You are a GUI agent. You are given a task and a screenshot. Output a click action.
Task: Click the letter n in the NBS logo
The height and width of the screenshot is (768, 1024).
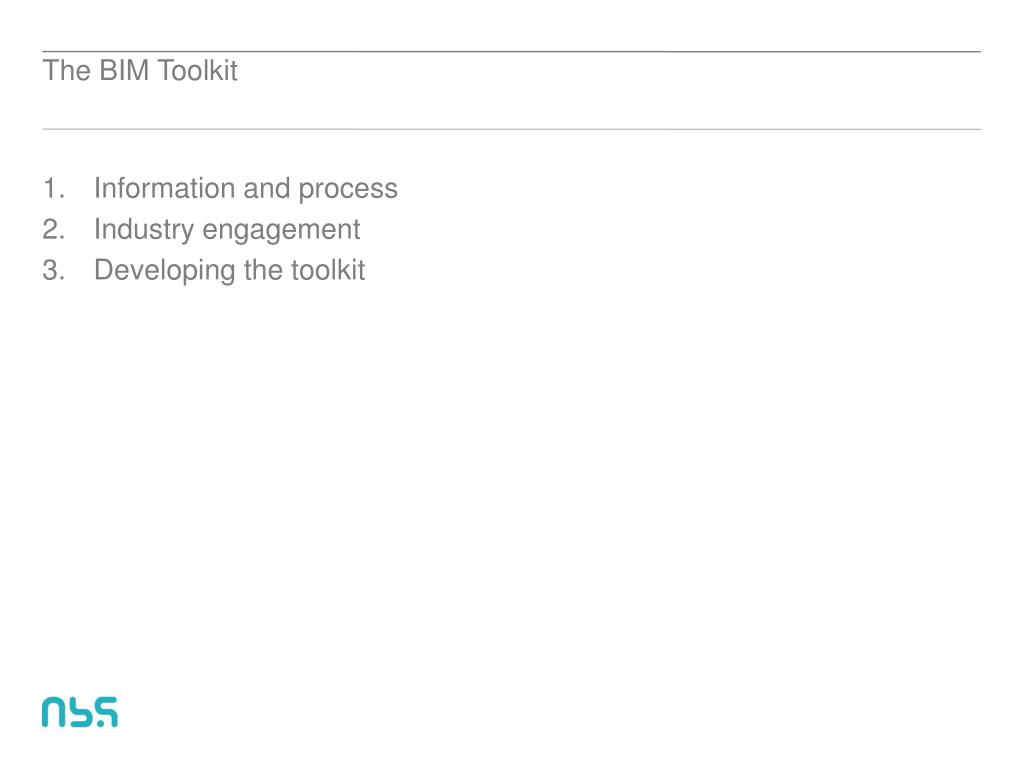click(54, 712)
